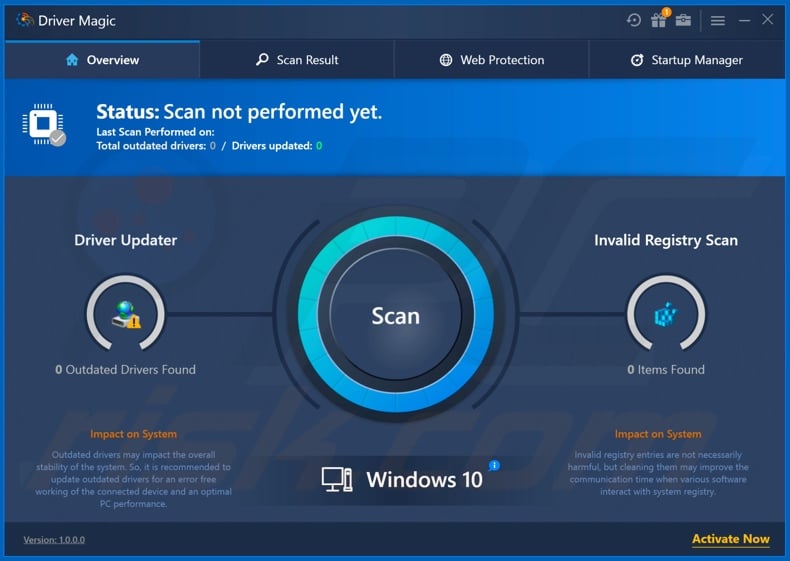Click the Driver Updater heading
Image resolution: width=790 pixels, height=561 pixels.
[x=125, y=240]
